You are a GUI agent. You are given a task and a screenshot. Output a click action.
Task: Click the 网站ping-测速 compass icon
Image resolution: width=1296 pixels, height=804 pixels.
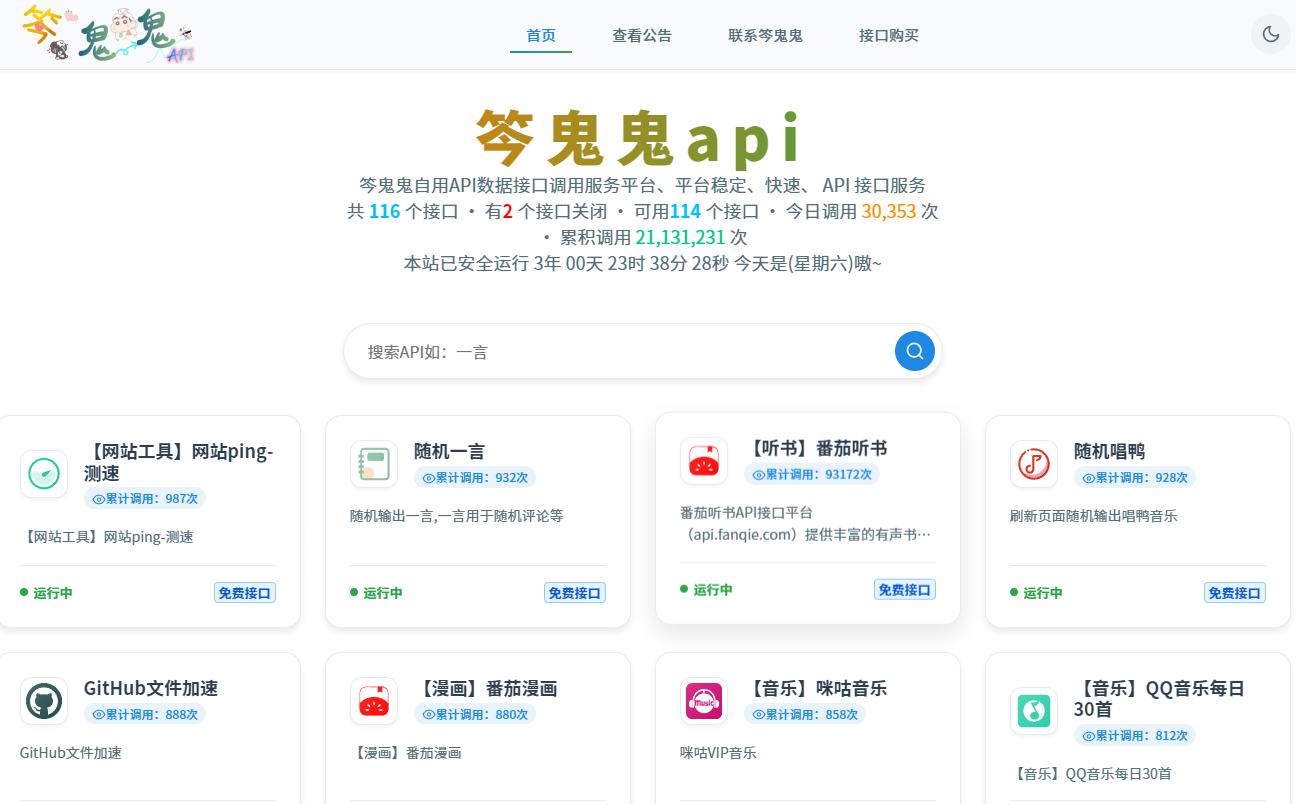tap(44, 474)
